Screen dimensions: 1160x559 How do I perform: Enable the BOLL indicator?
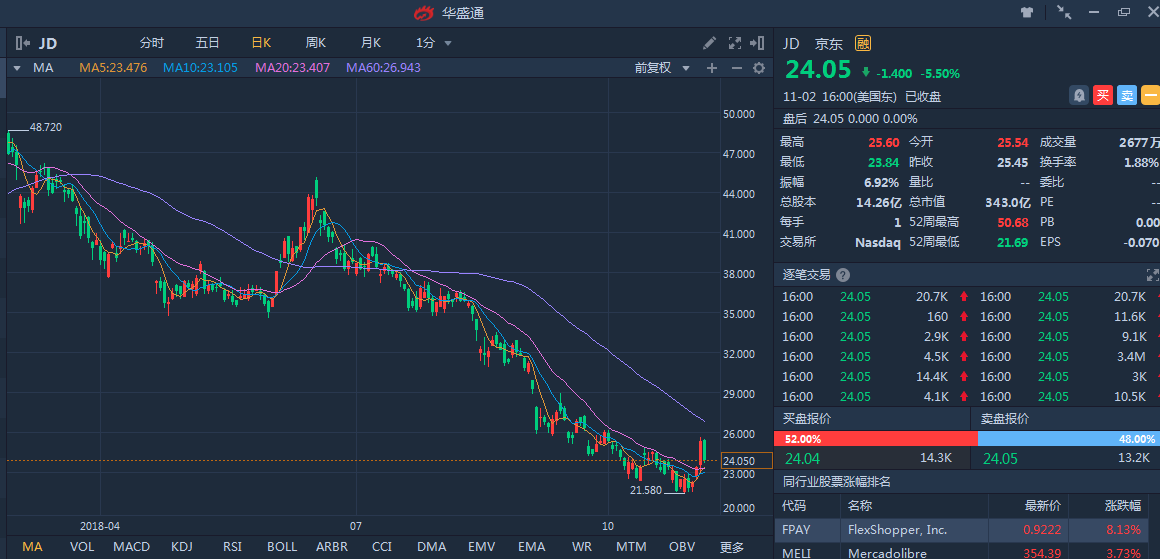(x=282, y=547)
